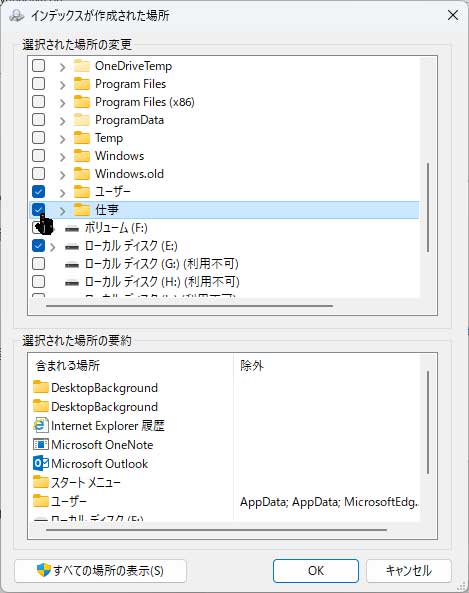Click the tree view vertical scrollbar
Screen dimensions: 469x593
(x=428, y=208)
